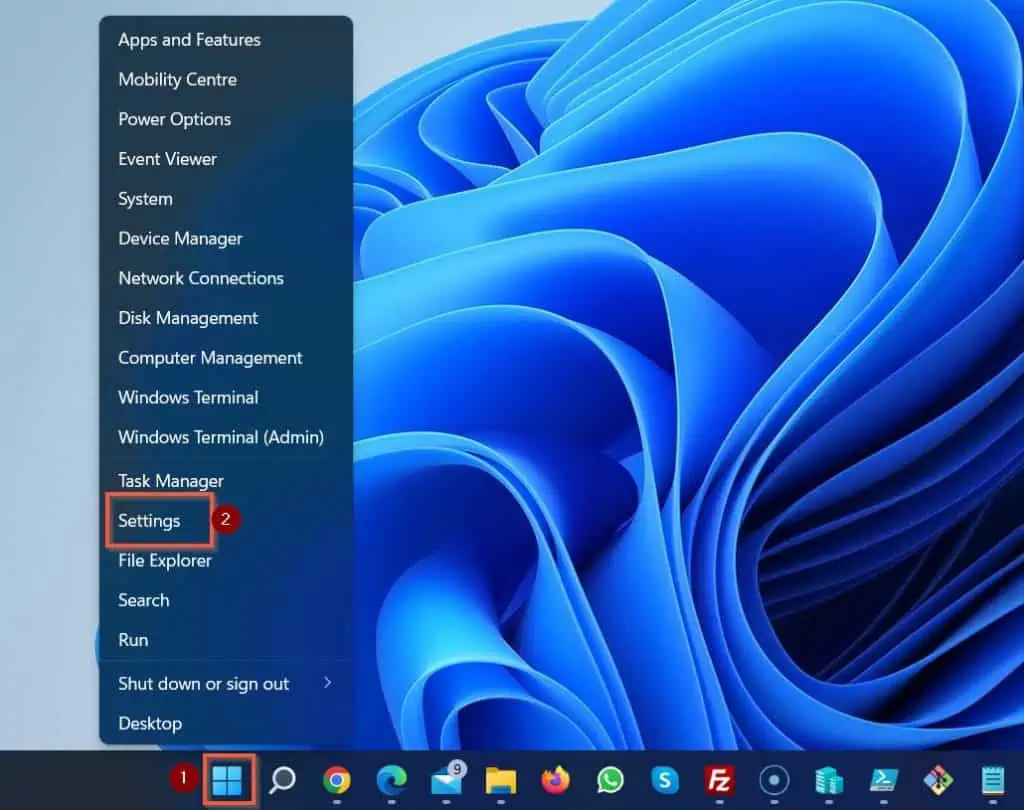
Task: Open Device Manager
Action: (180, 239)
